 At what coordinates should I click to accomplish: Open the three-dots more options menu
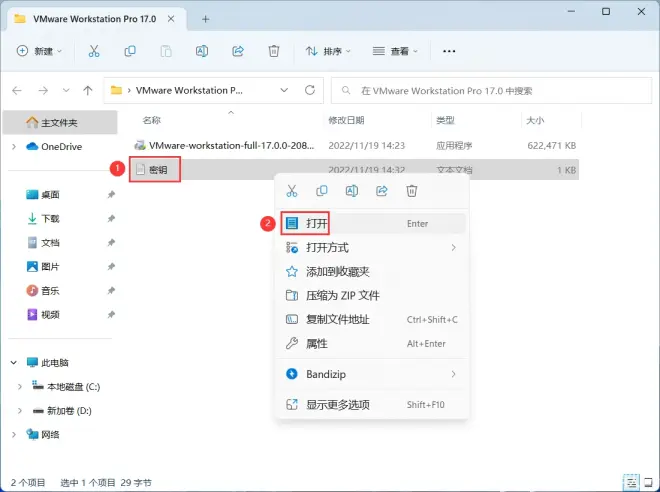tap(449, 51)
